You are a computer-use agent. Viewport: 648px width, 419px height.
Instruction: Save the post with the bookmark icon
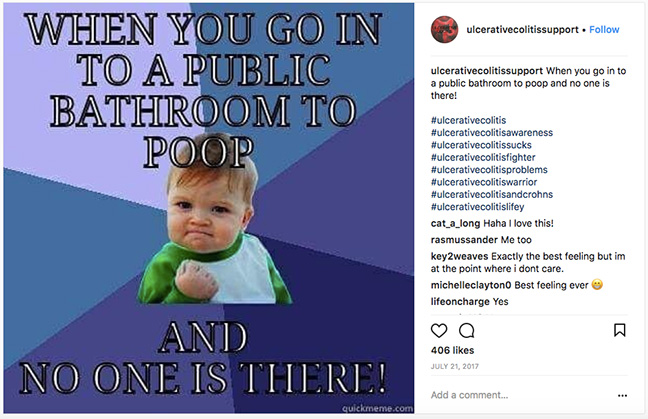[x=619, y=330]
